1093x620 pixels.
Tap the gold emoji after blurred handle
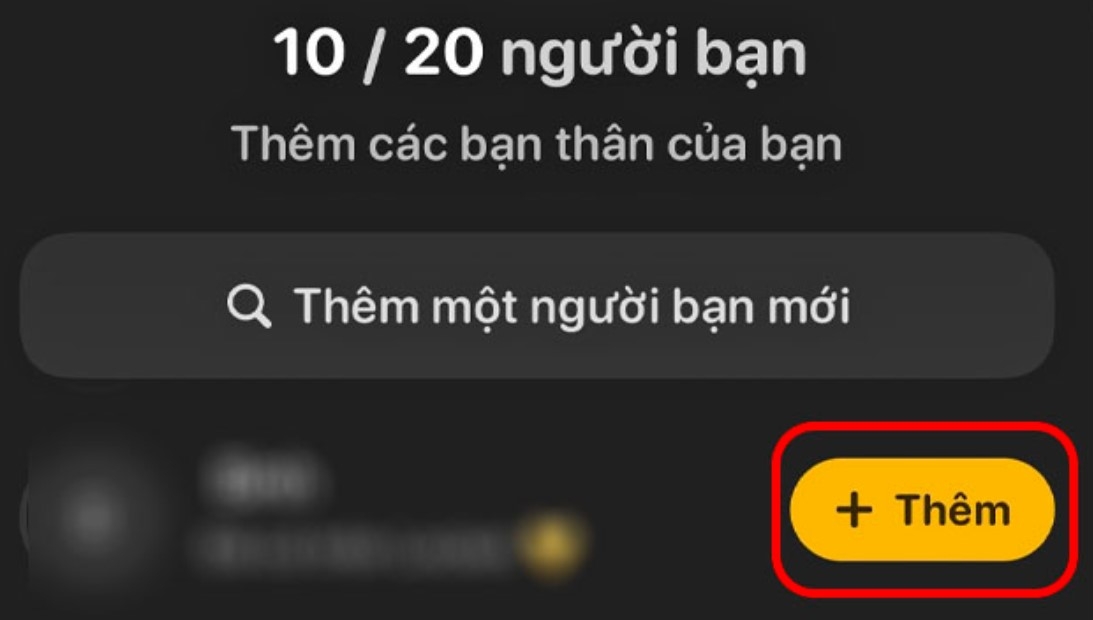(x=549, y=545)
